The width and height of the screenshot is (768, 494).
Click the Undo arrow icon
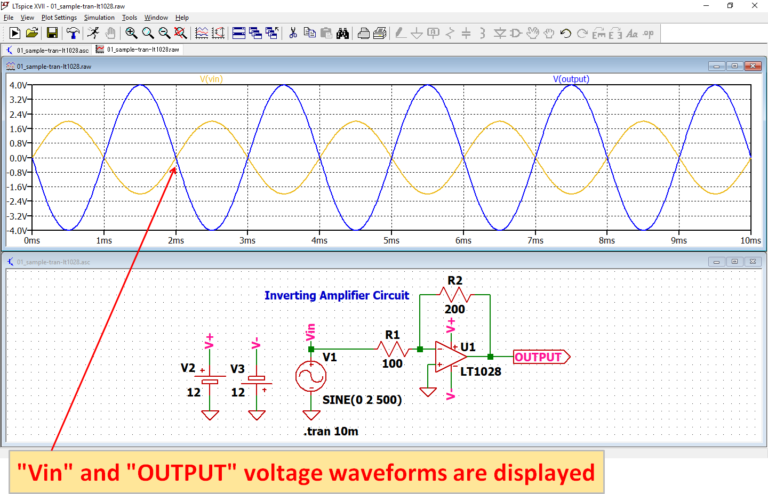pos(566,33)
